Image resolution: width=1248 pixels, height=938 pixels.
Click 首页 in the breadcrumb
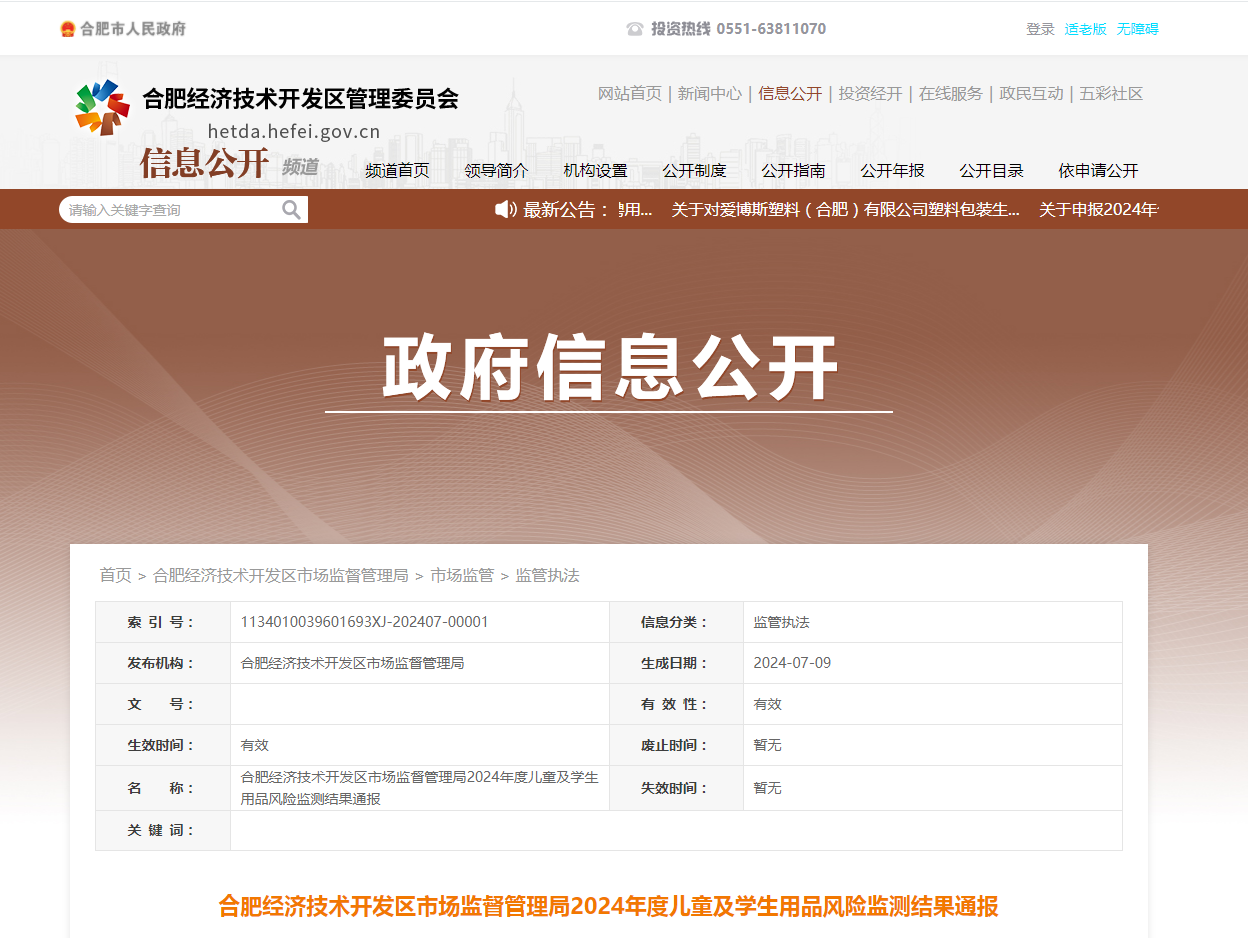coord(115,575)
